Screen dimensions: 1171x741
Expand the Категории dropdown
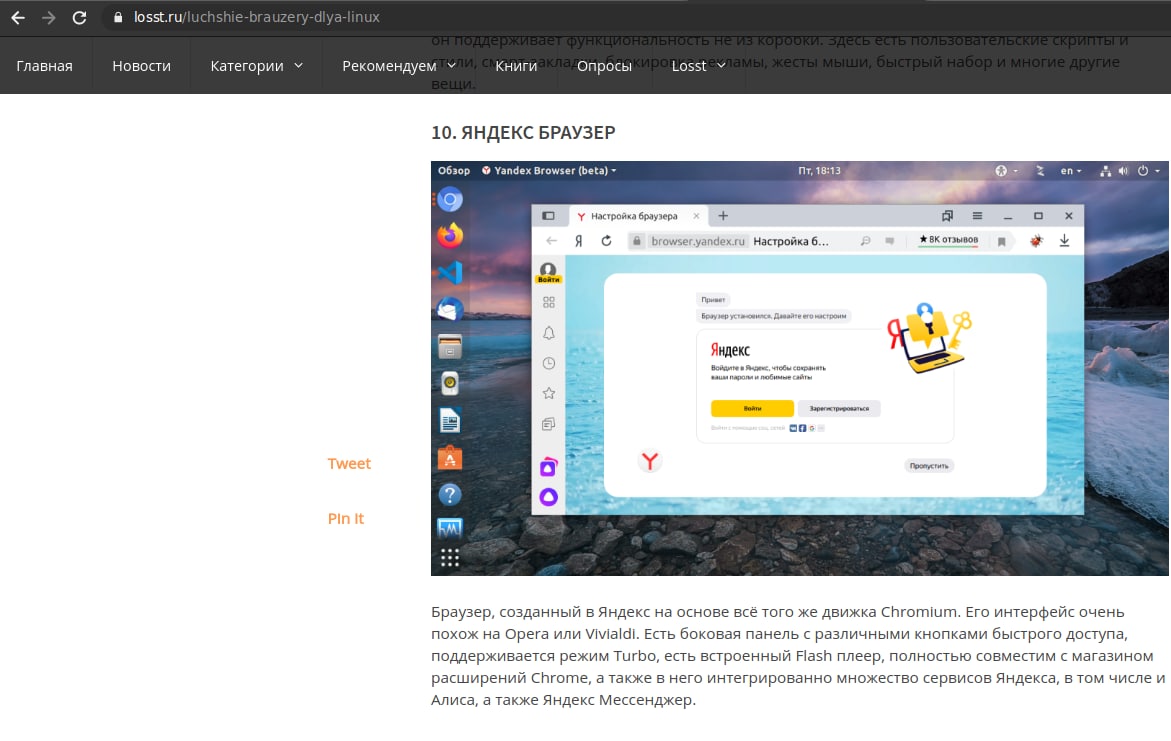[256, 66]
